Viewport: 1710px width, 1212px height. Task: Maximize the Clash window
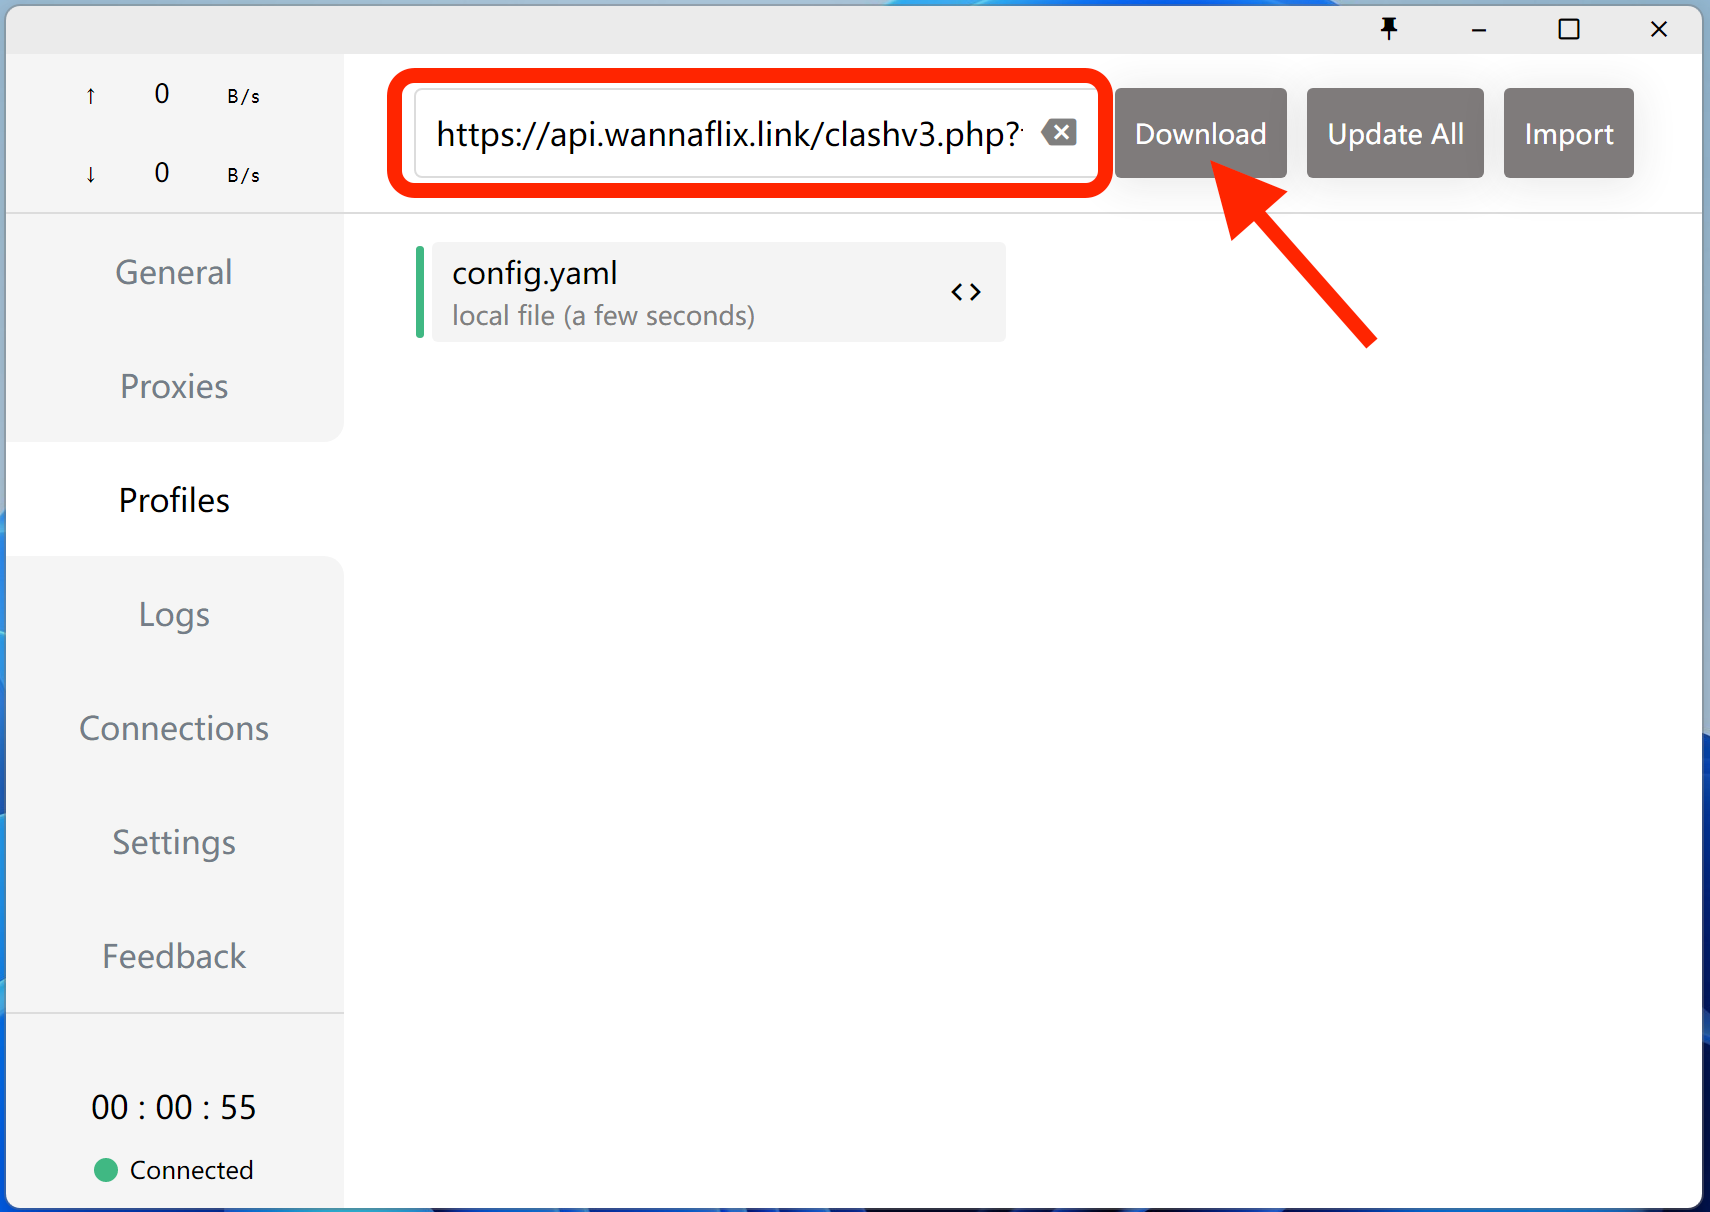coord(1569,29)
